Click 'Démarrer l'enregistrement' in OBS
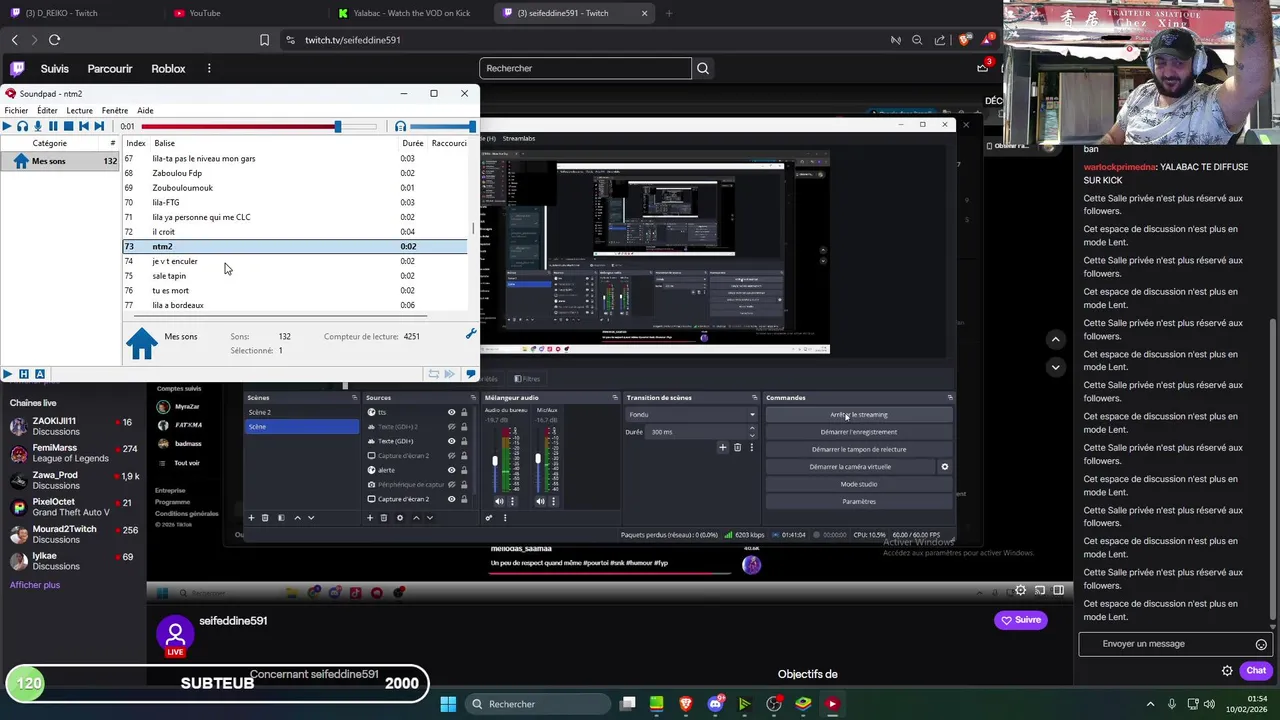This screenshot has height=720, width=1280. pos(859,432)
